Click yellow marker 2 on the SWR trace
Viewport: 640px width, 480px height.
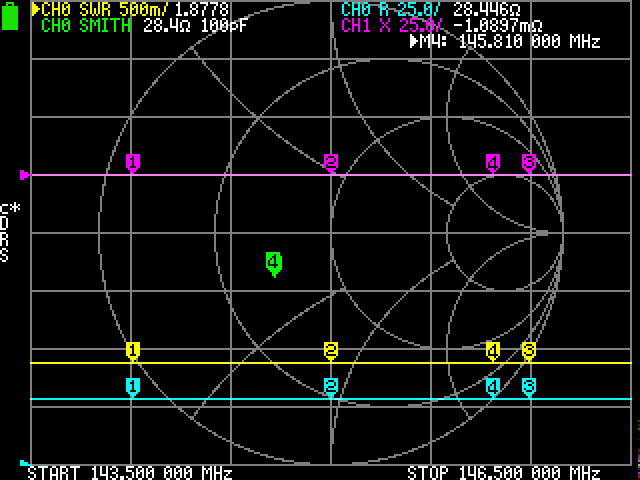(x=331, y=350)
